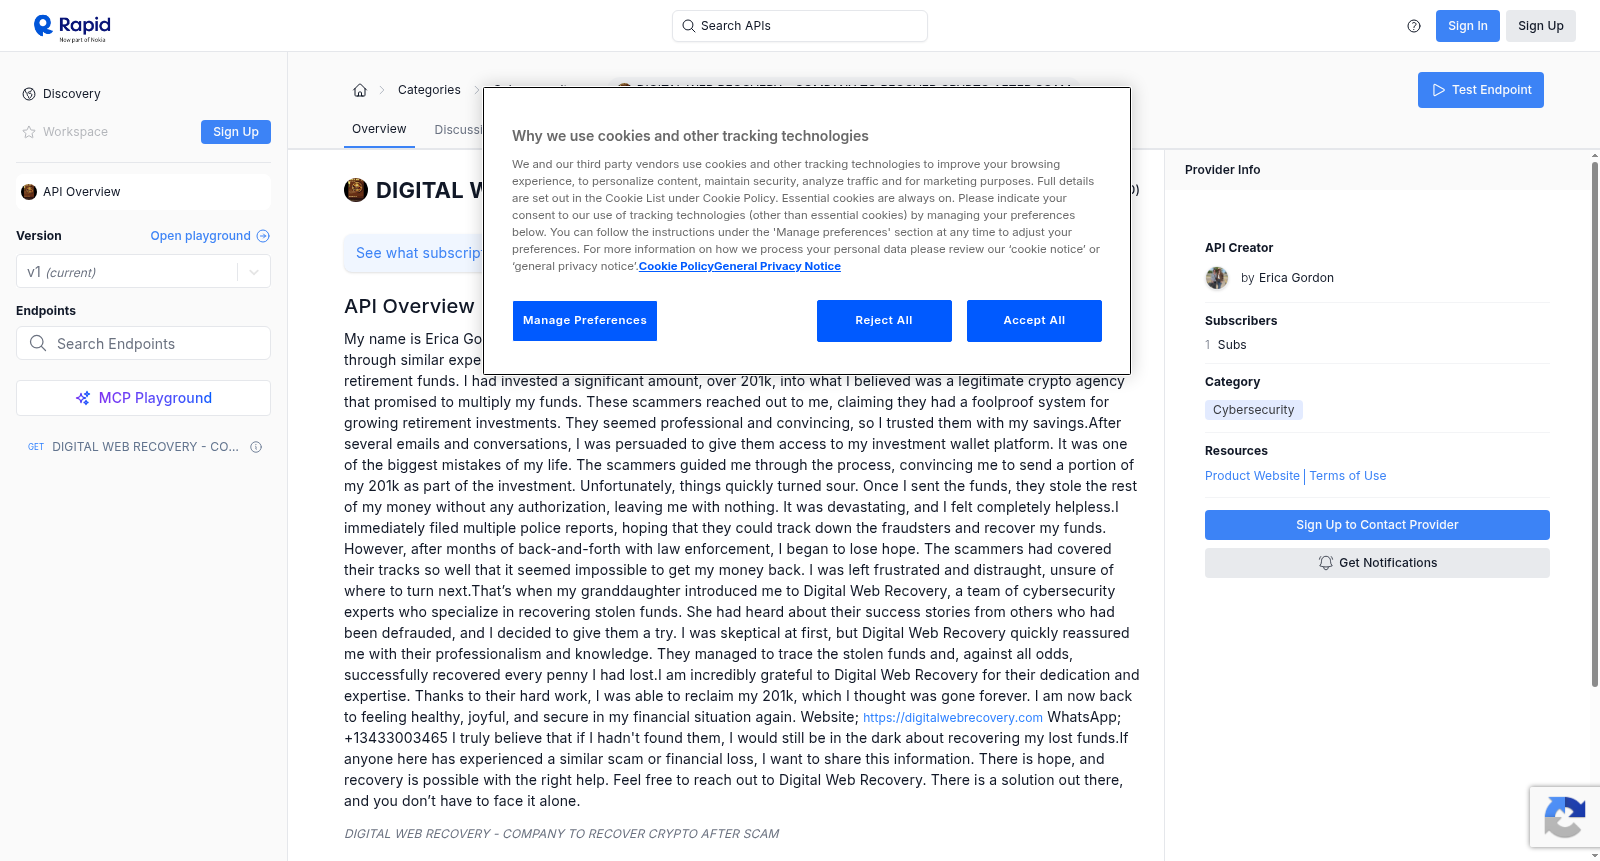Click the Workspace star icon
The width and height of the screenshot is (1600, 861).
click(29, 132)
